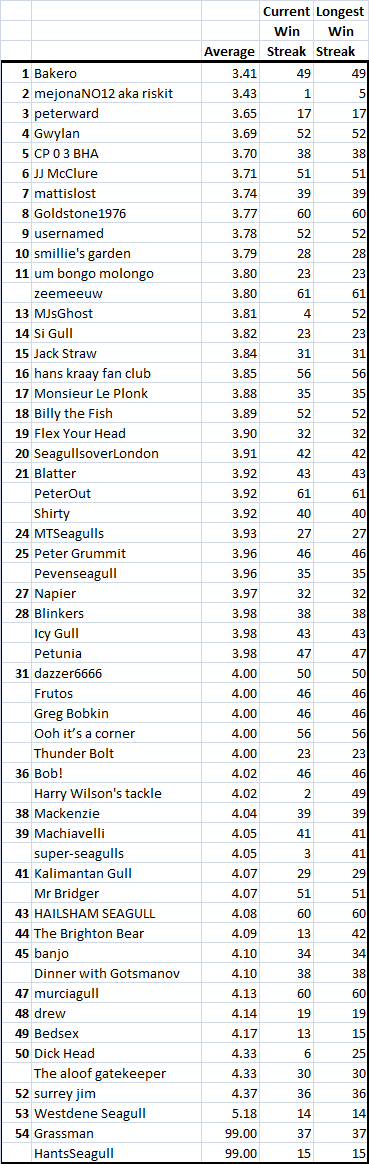Click the MJsGhost current streak cell

[x=286, y=313]
